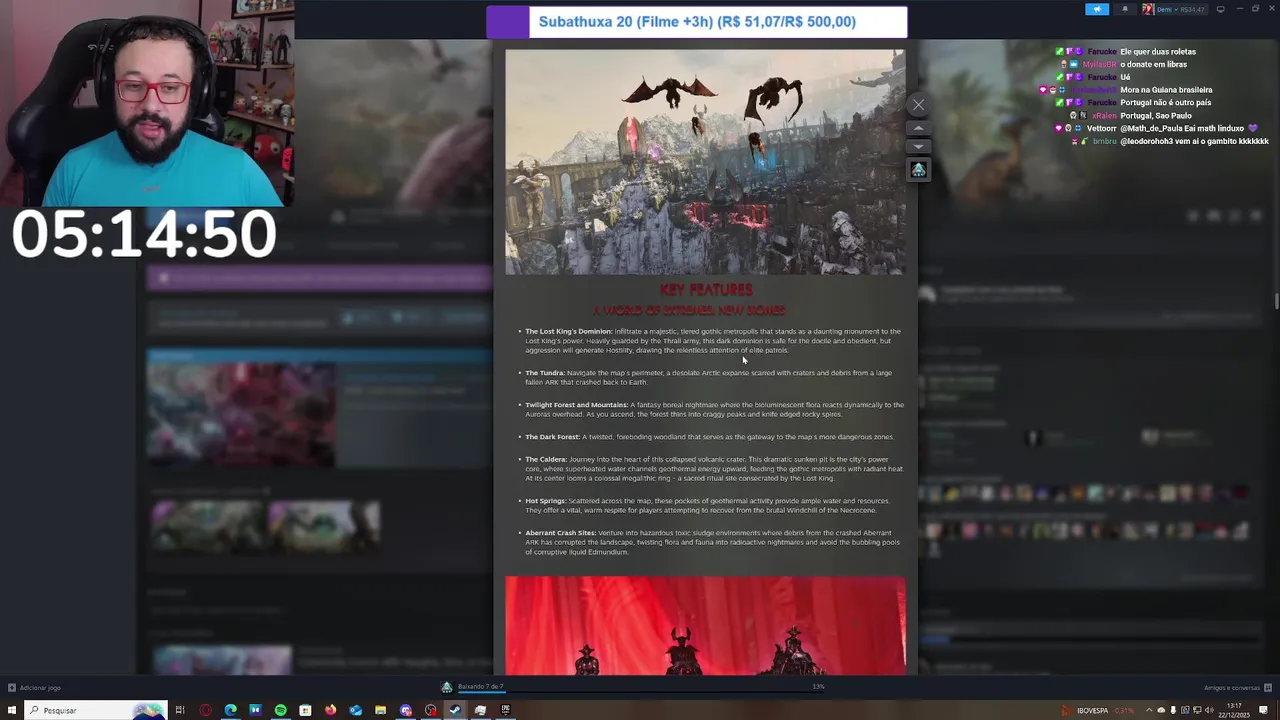Viewport: 1280px width, 720px height.
Task: Click MyllasBR username in chat
Action: (x=1100, y=65)
